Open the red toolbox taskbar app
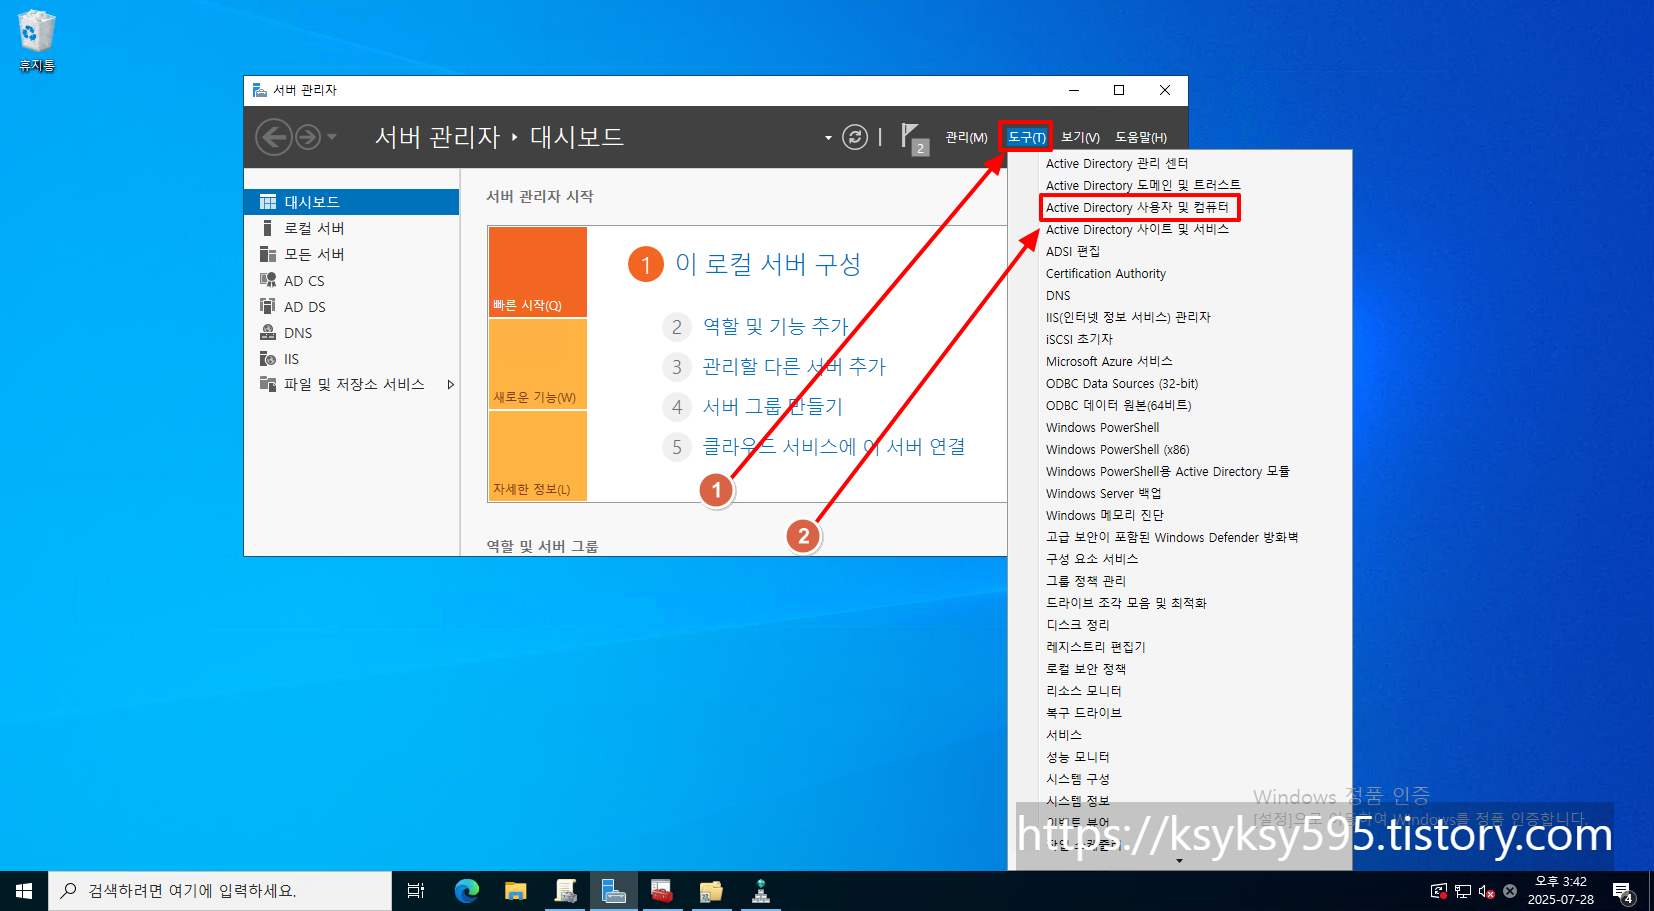 tap(662, 890)
